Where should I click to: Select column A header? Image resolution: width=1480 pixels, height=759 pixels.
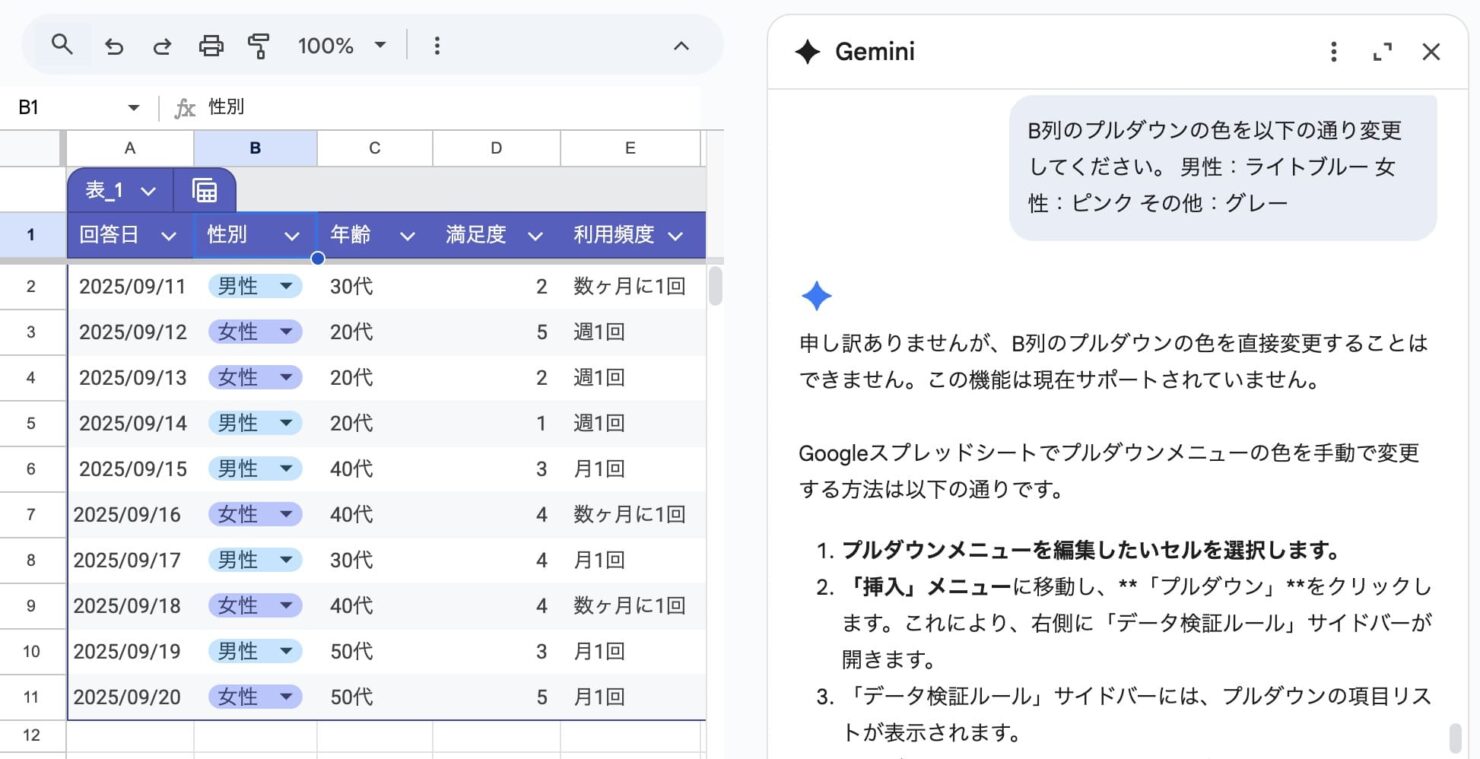click(130, 148)
